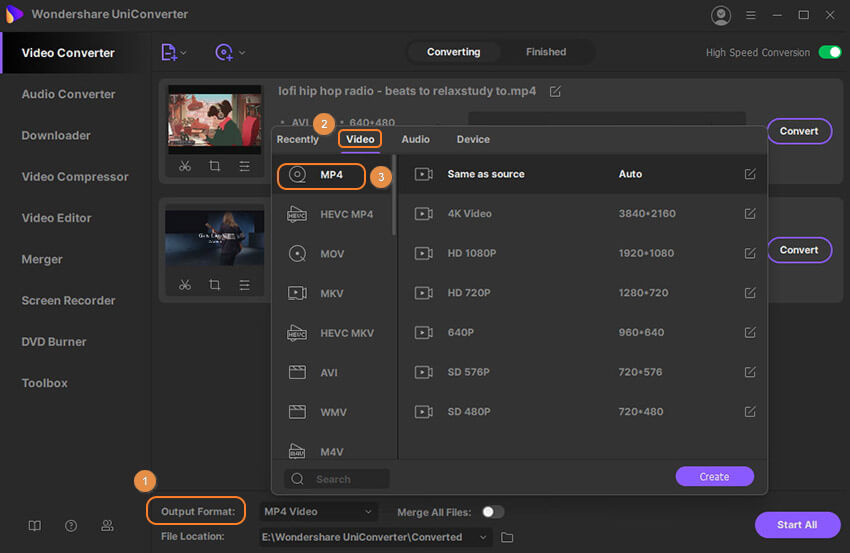Edit the SD 576P preset
Image resolution: width=850 pixels, height=553 pixels.
pyautogui.click(x=750, y=372)
